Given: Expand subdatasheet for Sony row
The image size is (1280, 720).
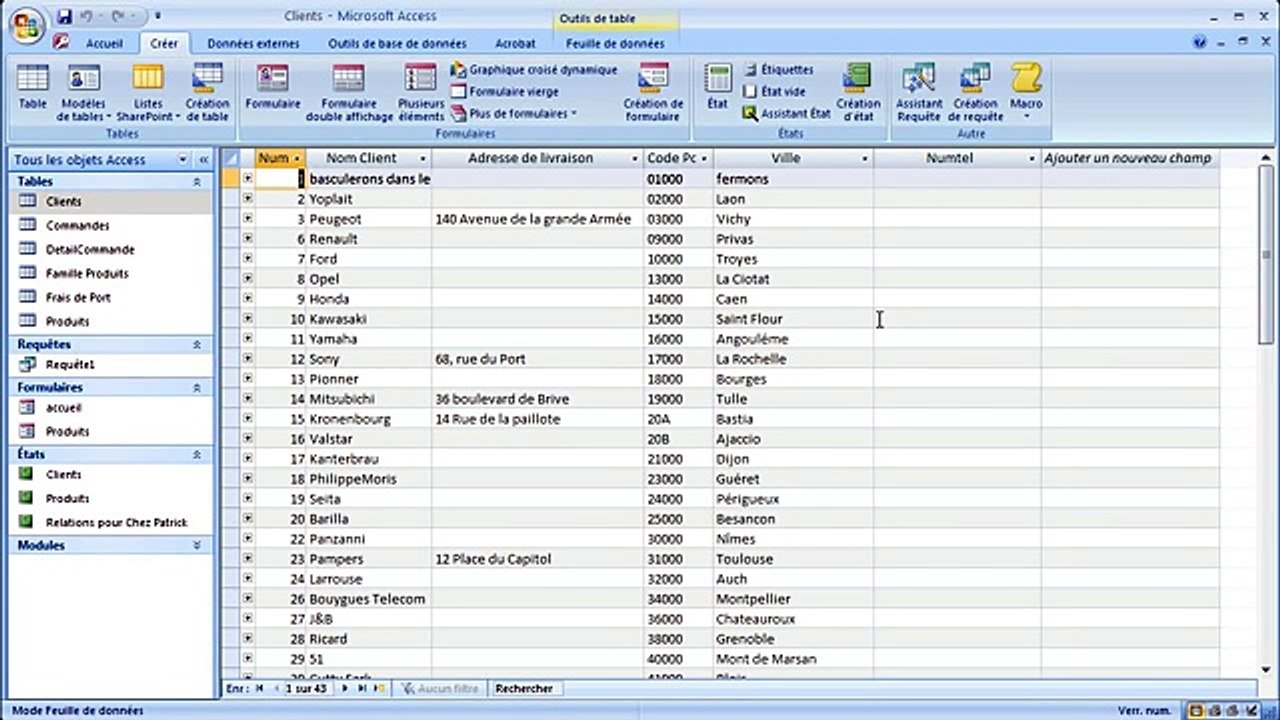Looking at the screenshot, I should point(247,358).
